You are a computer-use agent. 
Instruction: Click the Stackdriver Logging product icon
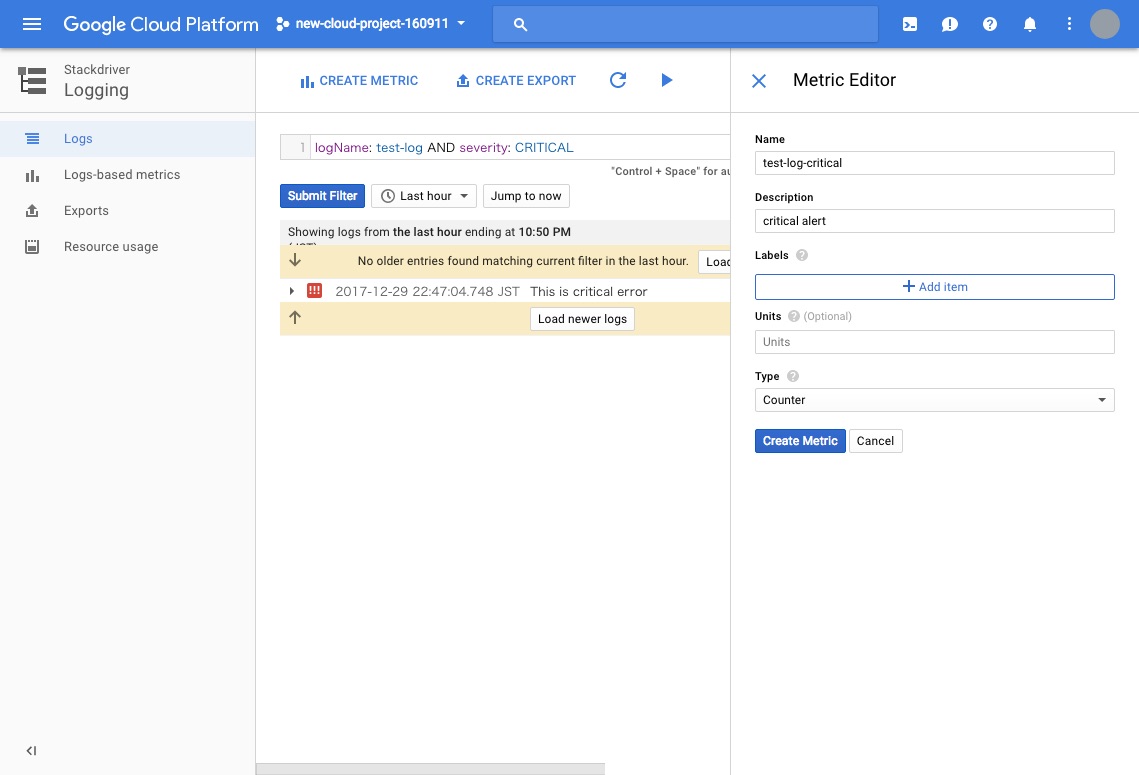coord(32,81)
